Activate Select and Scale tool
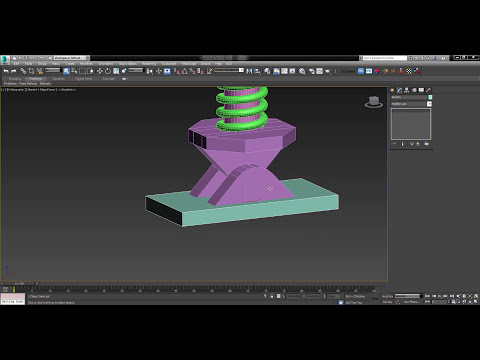 [116, 71]
